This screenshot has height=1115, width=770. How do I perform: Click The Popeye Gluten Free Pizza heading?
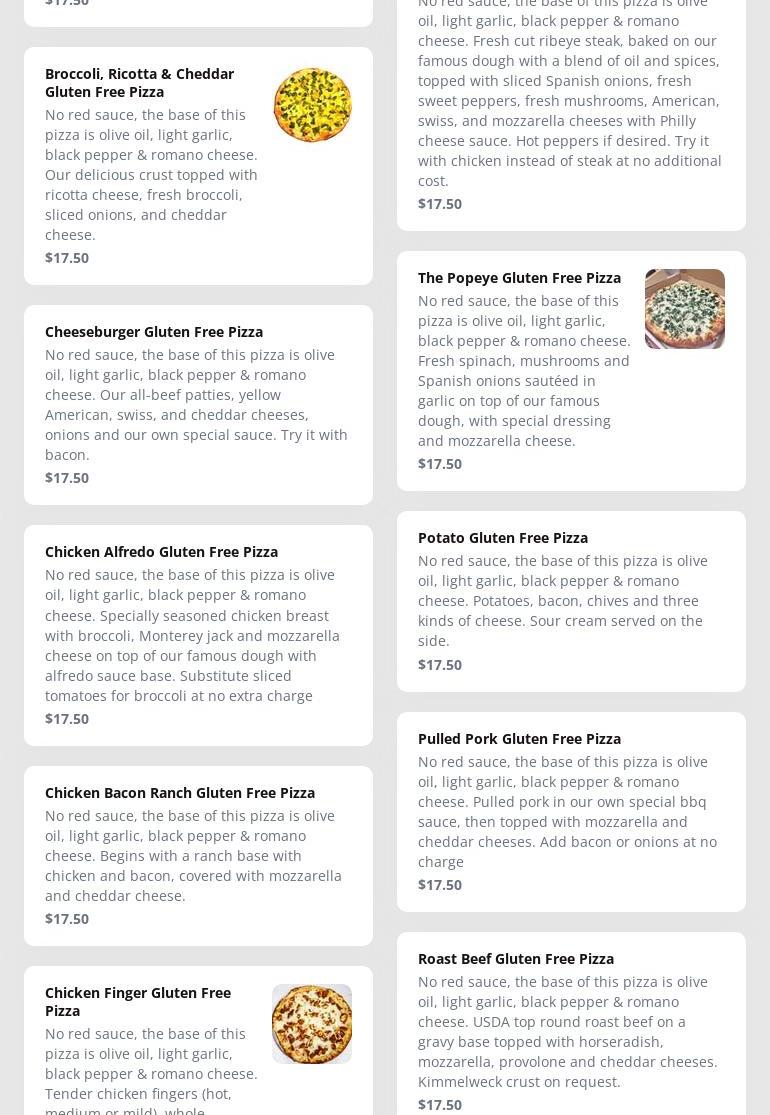point(519,278)
